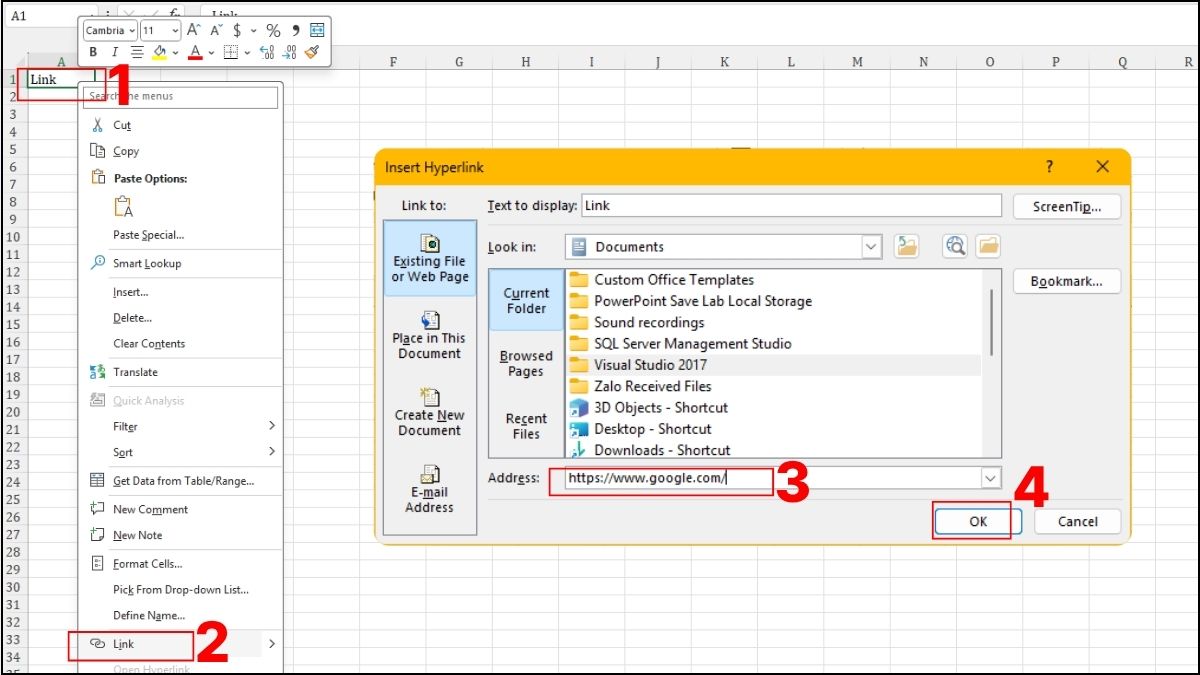Open the Bookmark dialog
The width and height of the screenshot is (1200, 675).
click(x=1066, y=281)
